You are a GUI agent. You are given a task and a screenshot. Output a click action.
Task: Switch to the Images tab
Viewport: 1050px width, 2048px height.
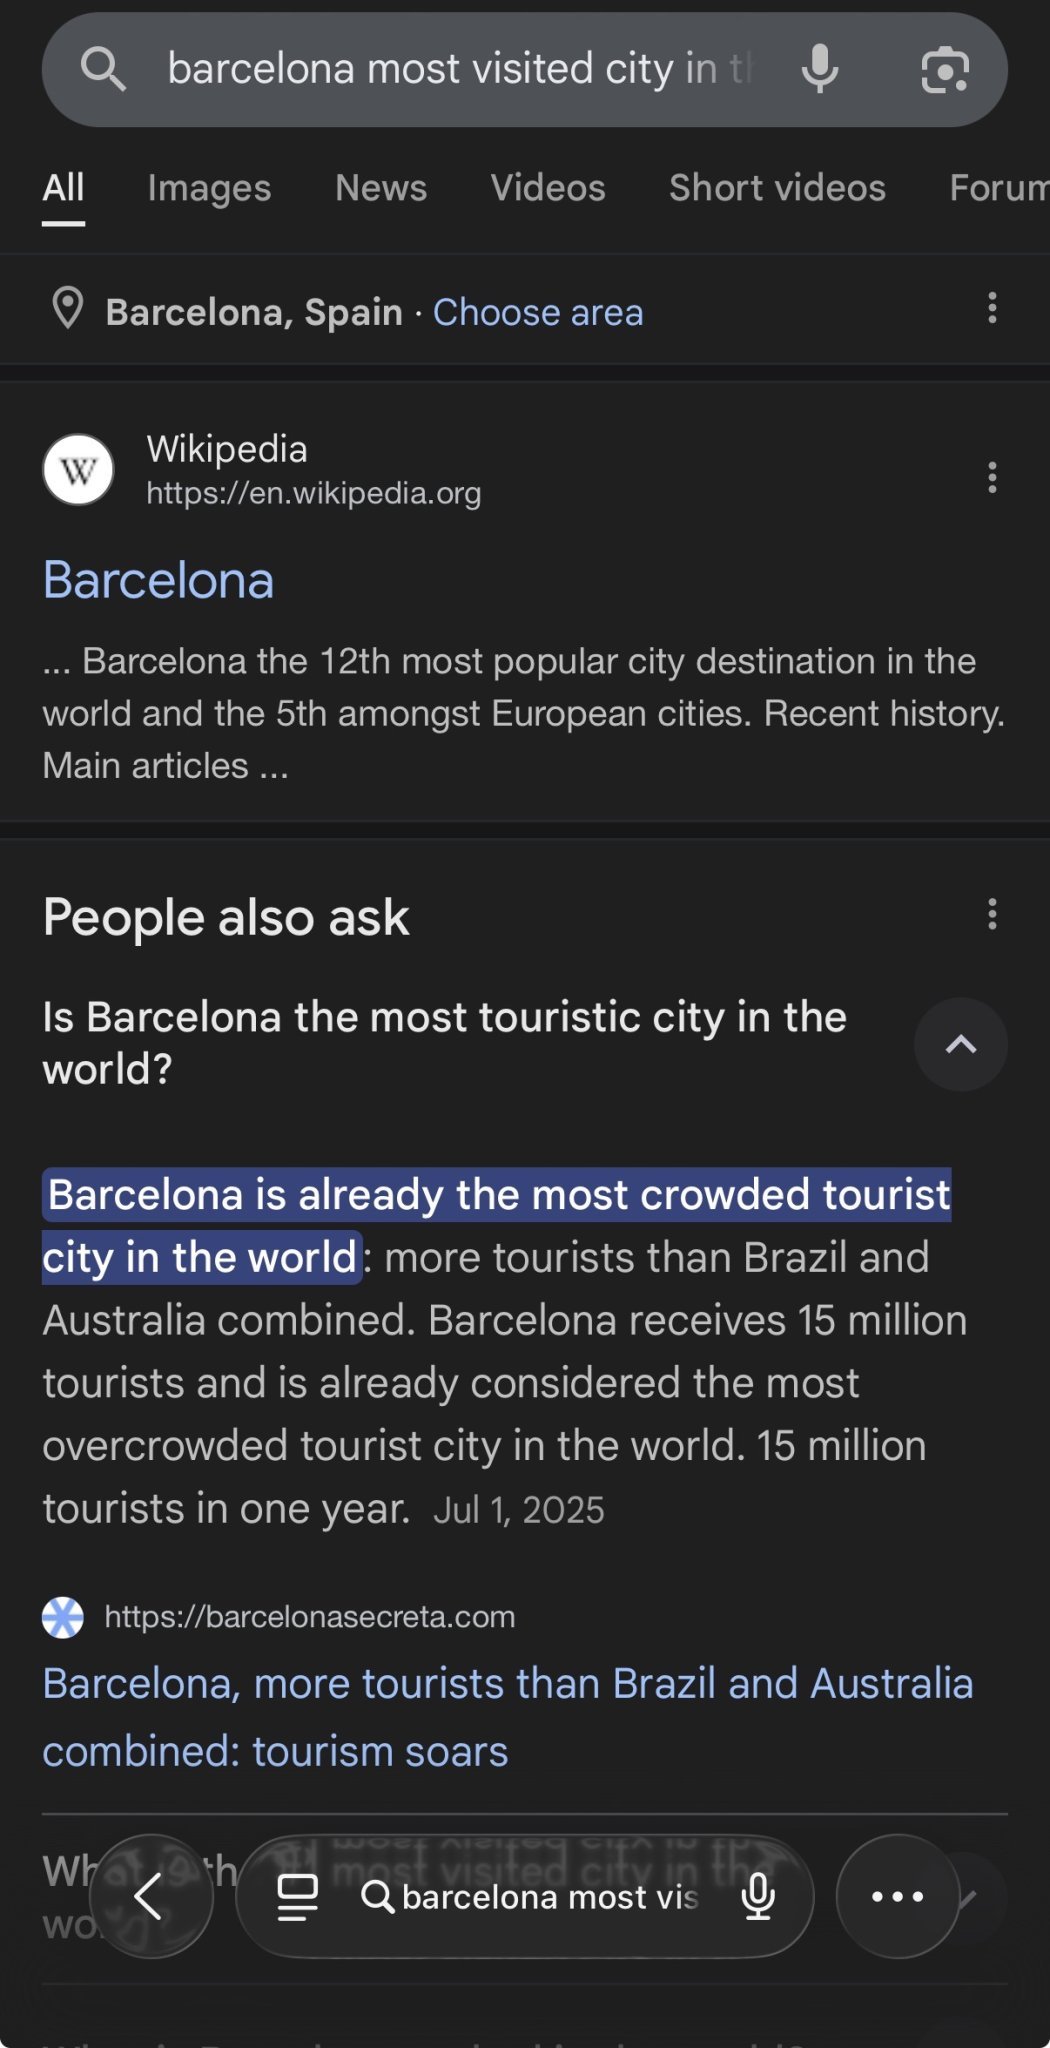click(x=209, y=188)
